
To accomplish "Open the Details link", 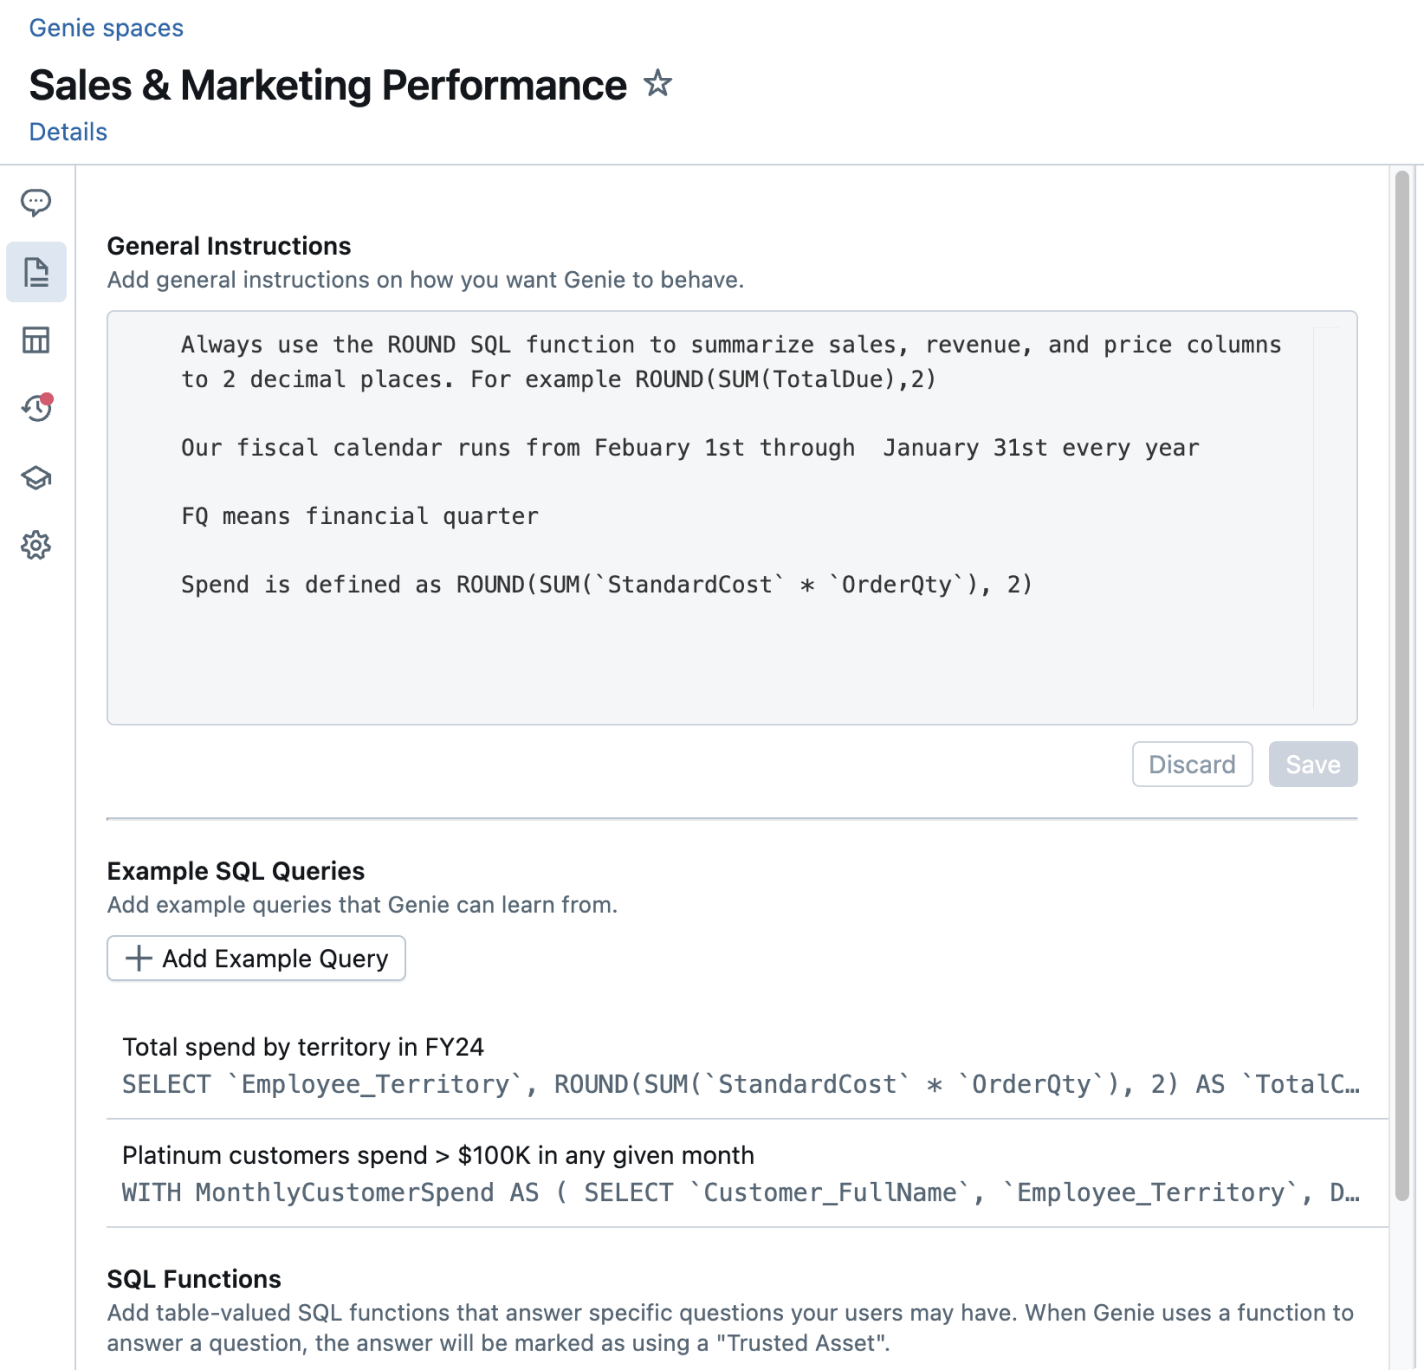I will click(68, 132).
